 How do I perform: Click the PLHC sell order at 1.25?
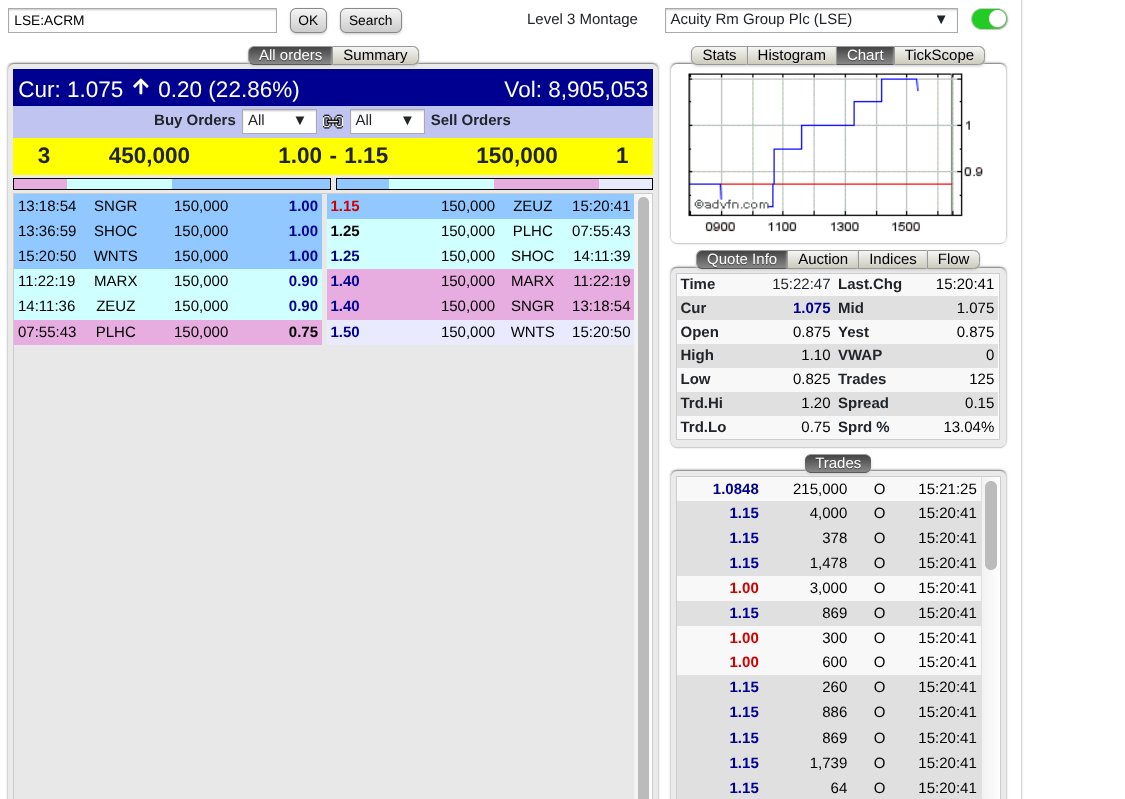480,232
